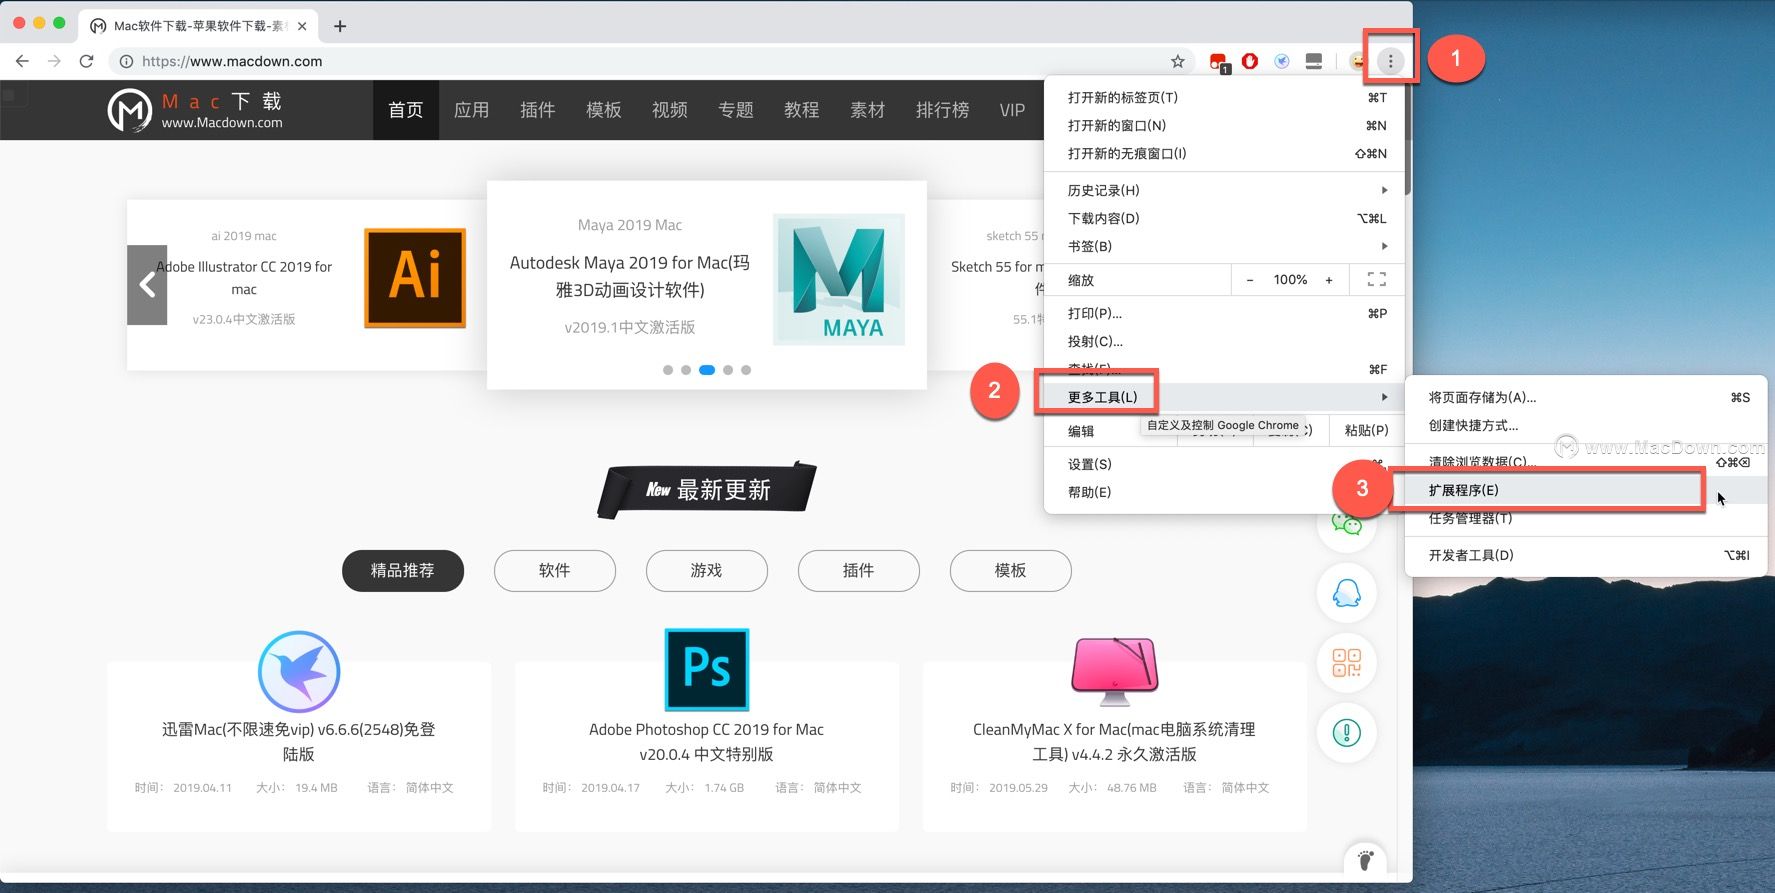Image resolution: width=1775 pixels, height=893 pixels.
Task: Click the Xunlei bird app icon
Action: click(299, 671)
